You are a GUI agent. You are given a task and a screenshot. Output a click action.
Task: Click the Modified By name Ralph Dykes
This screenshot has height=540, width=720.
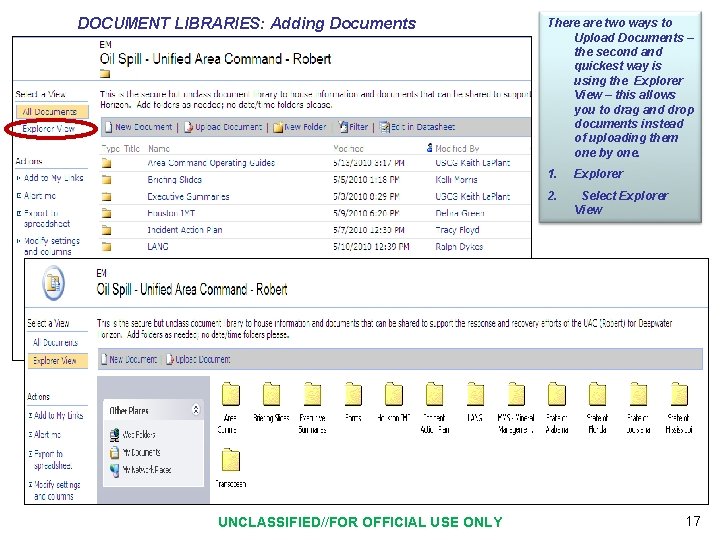click(459, 247)
